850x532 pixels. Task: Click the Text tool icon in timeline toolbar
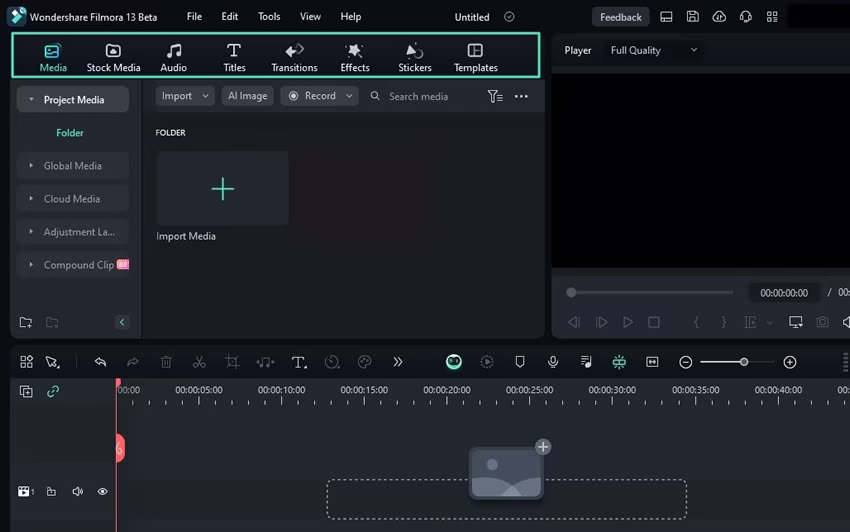[x=298, y=362]
